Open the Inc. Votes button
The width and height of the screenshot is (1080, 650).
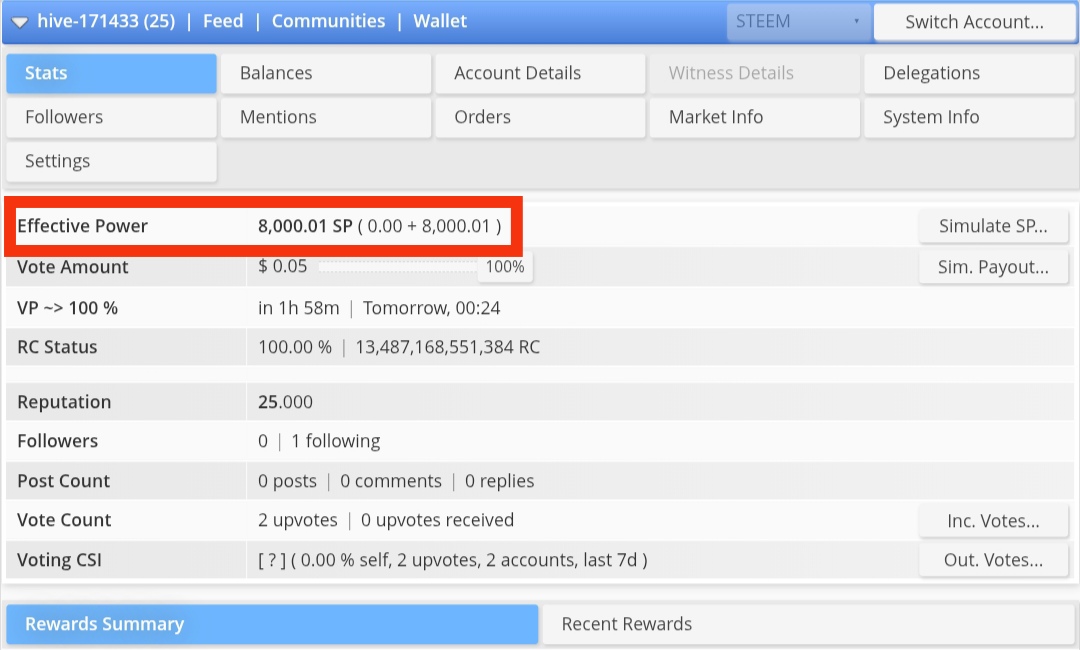993,521
